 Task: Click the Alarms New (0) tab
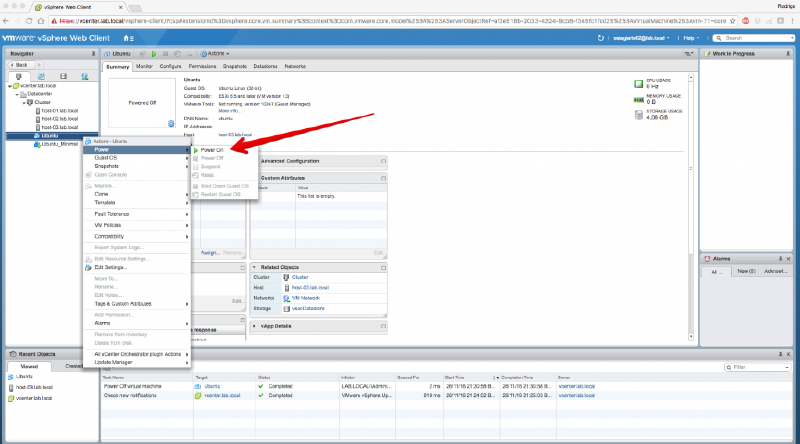(x=746, y=272)
